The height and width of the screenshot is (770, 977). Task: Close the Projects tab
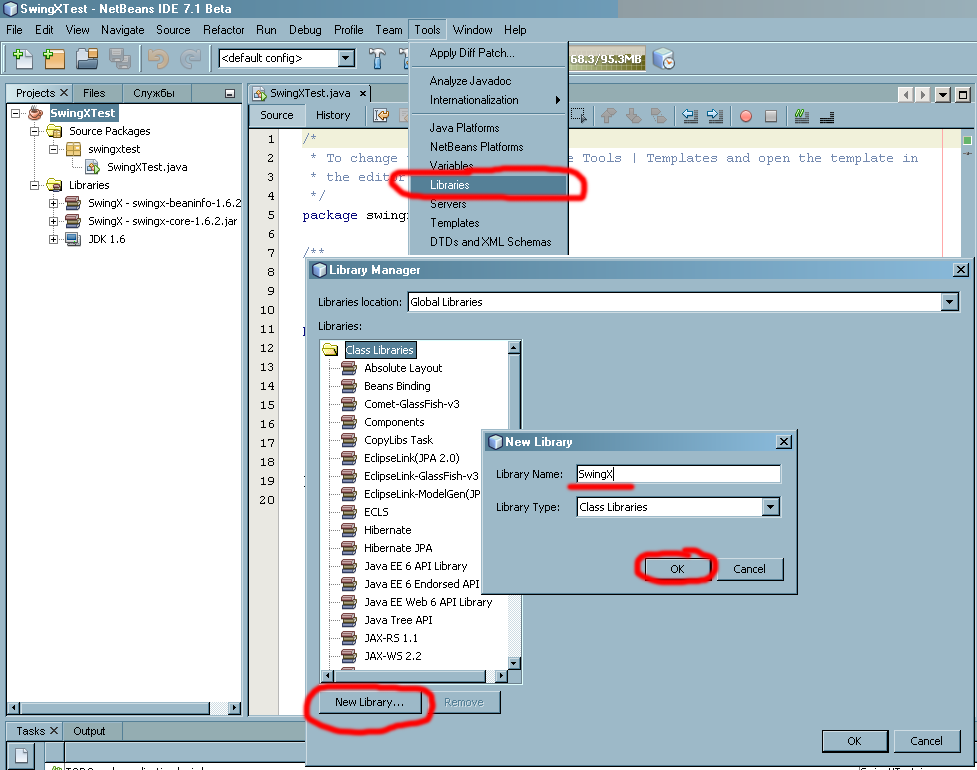pyautogui.click(x=64, y=92)
